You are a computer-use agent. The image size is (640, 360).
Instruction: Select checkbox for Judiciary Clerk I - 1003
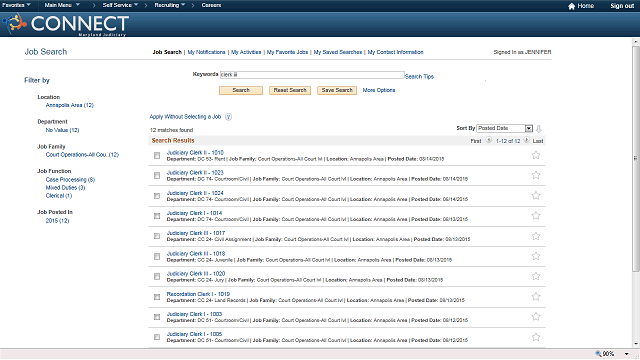click(157, 317)
